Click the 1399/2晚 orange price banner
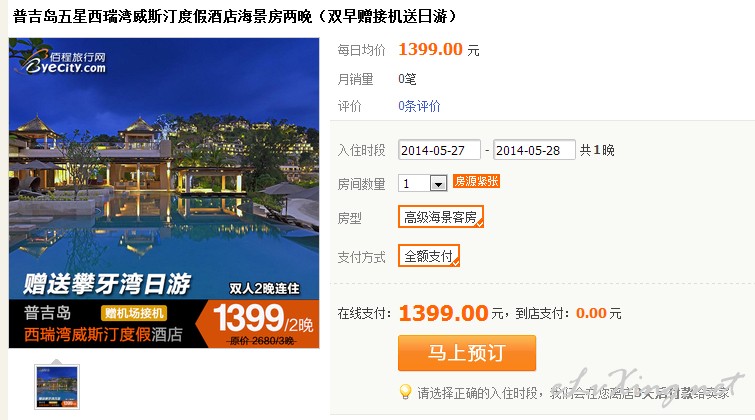Image resolution: width=755 pixels, height=420 pixels. (x=262, y=323)
